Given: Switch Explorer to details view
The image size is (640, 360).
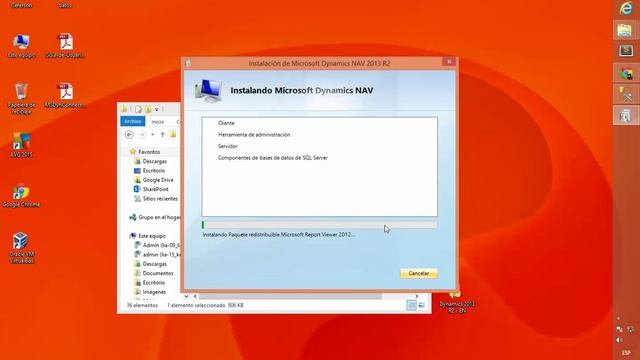Looking at the screenshot, I should tap(411, 305).
